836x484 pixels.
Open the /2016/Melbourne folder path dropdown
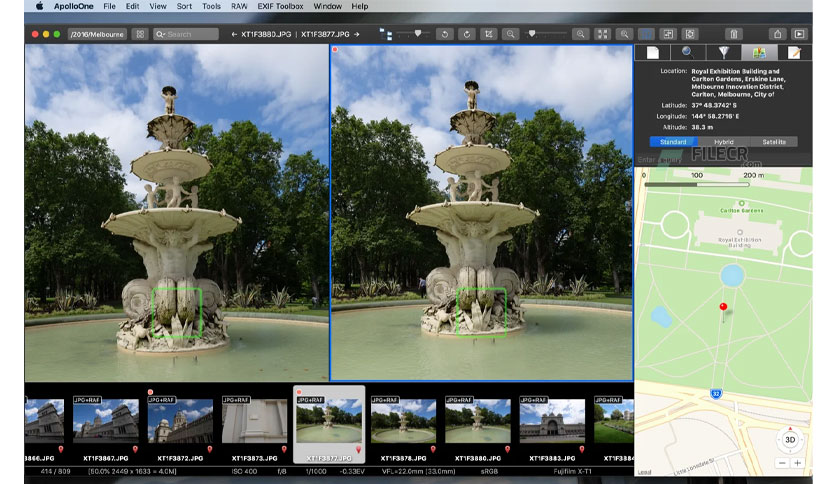click(x=97, y=34)
